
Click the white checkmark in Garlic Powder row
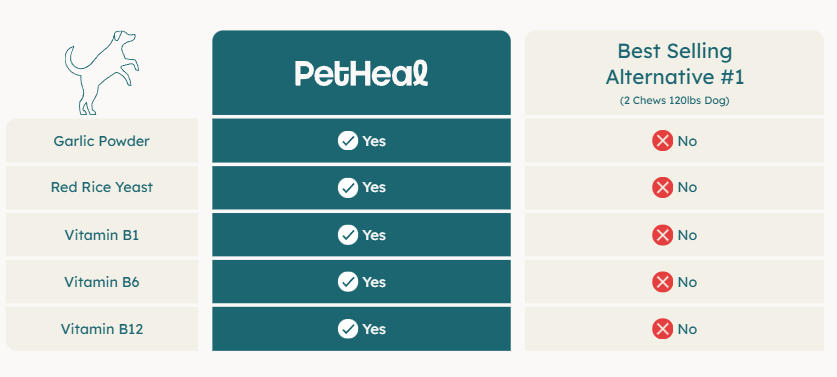pyautogui.click(x=348, y=141)
